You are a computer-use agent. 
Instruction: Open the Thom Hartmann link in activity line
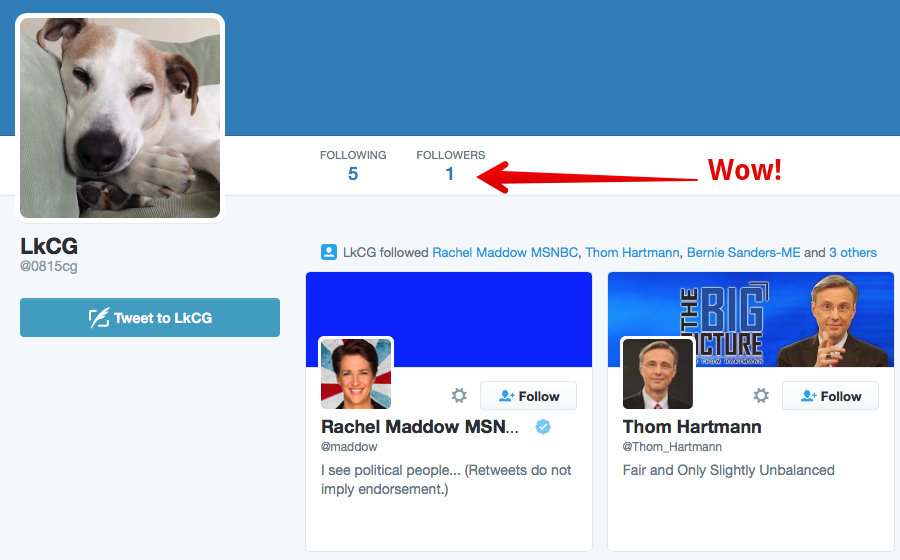click(x=632, y=252)
